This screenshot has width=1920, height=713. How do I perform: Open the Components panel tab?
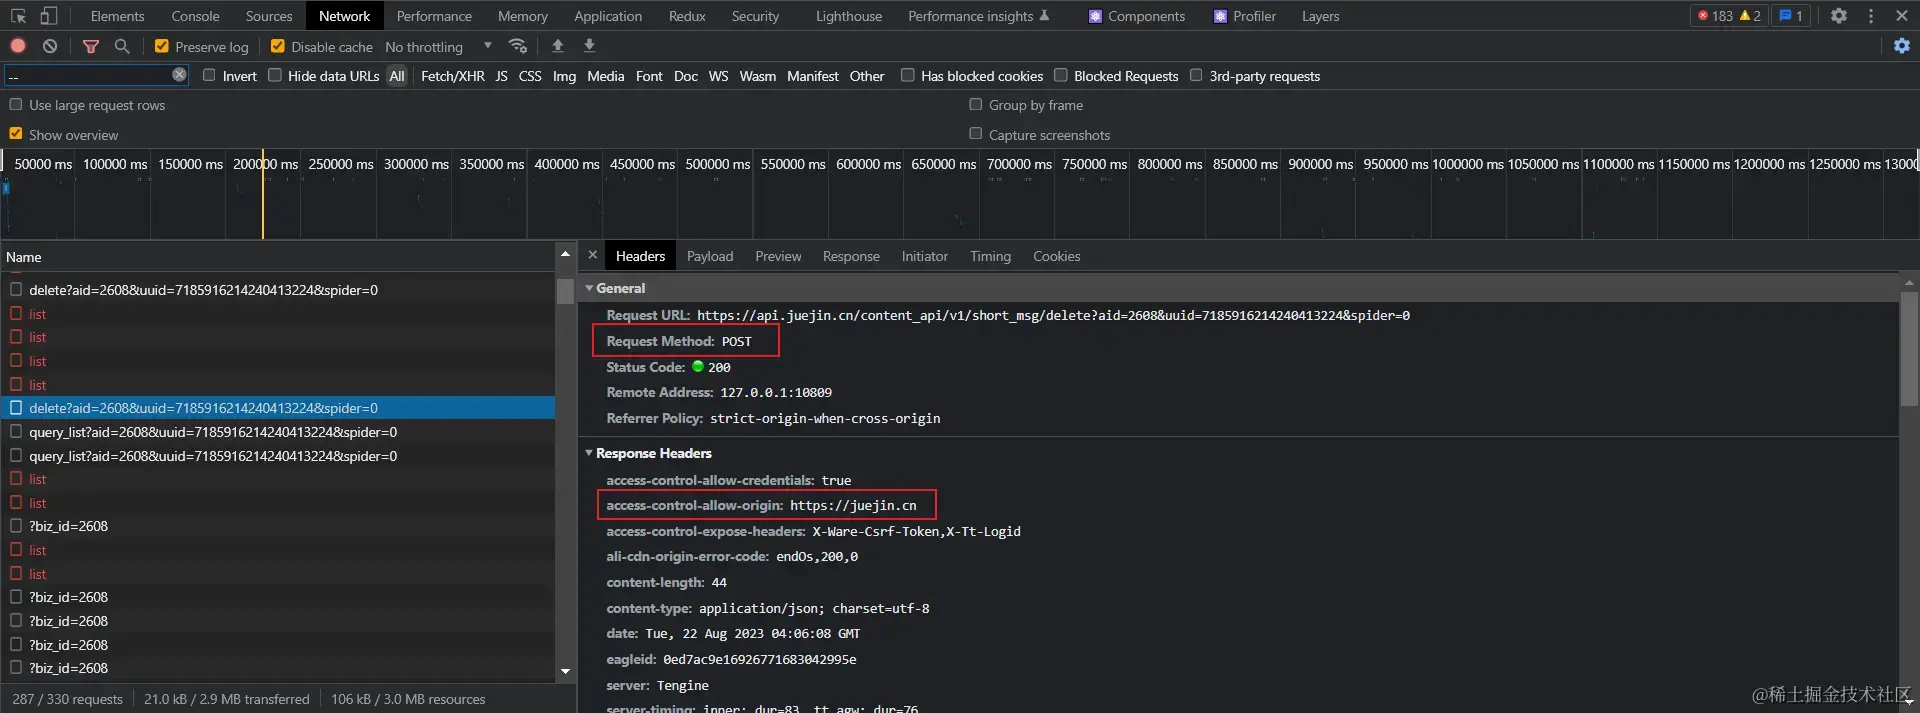[x=1137, y=16]
